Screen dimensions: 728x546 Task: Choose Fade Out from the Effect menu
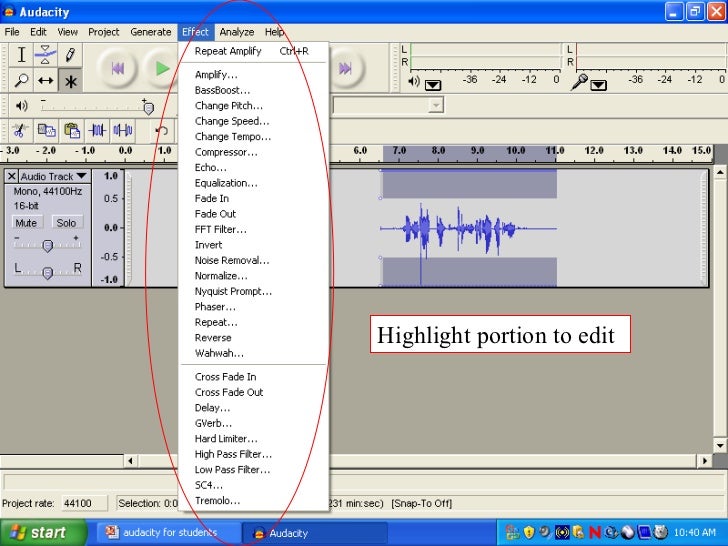coord(215,214)
